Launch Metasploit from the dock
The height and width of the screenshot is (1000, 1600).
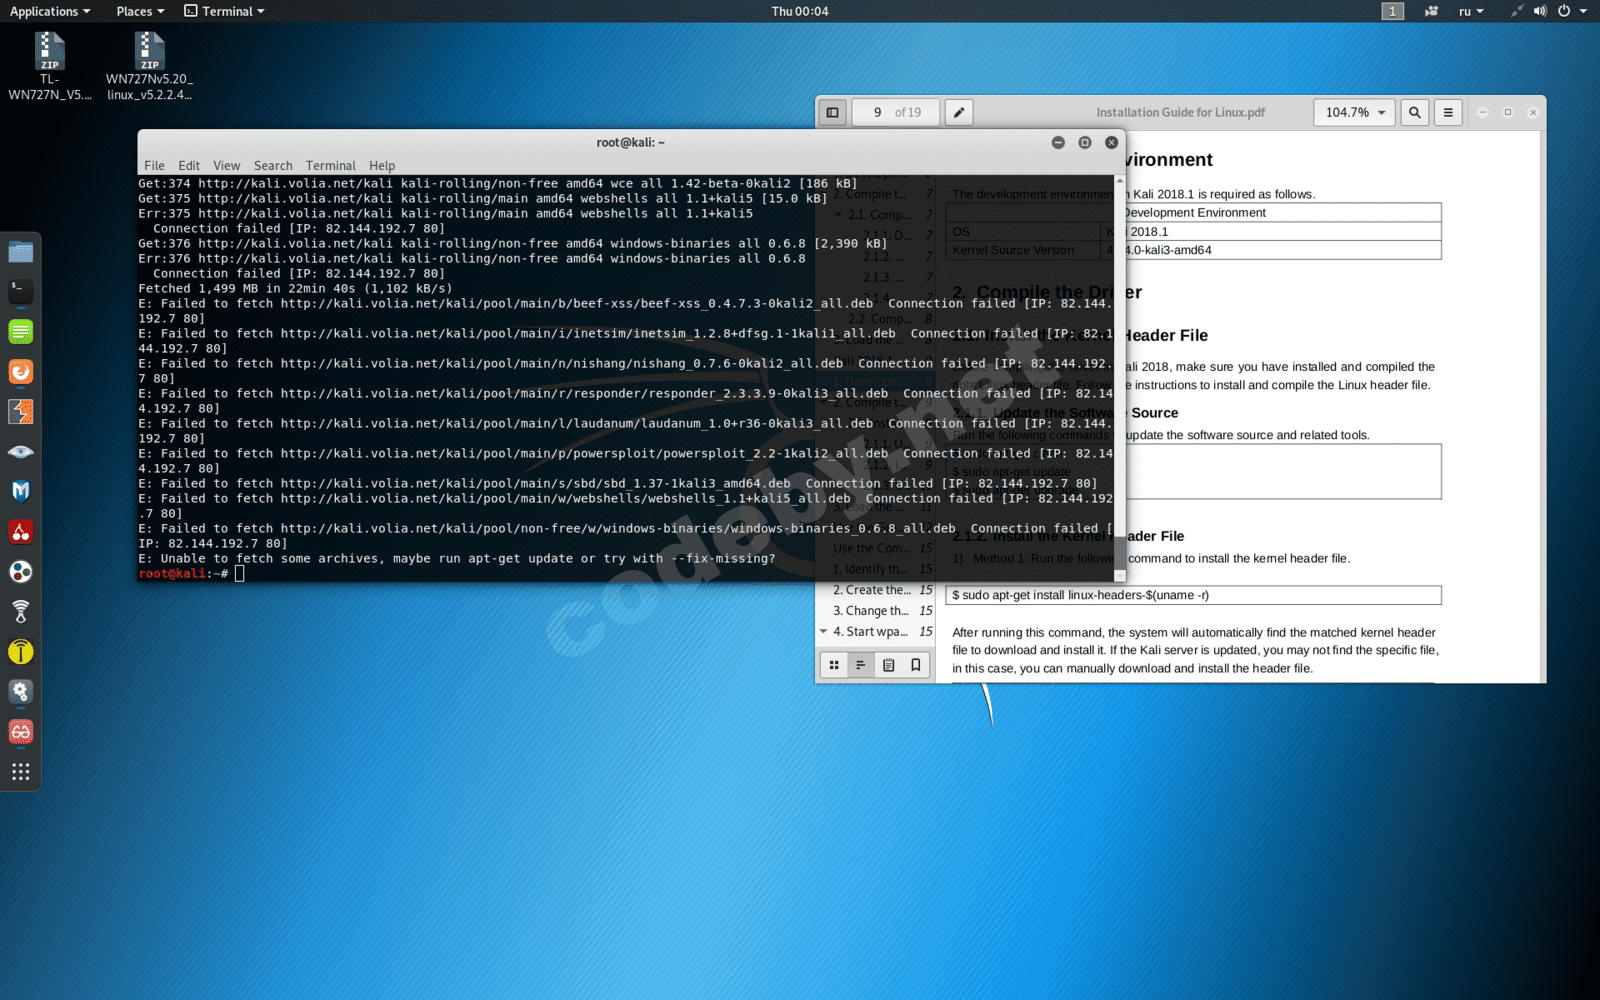coord(20,491)
